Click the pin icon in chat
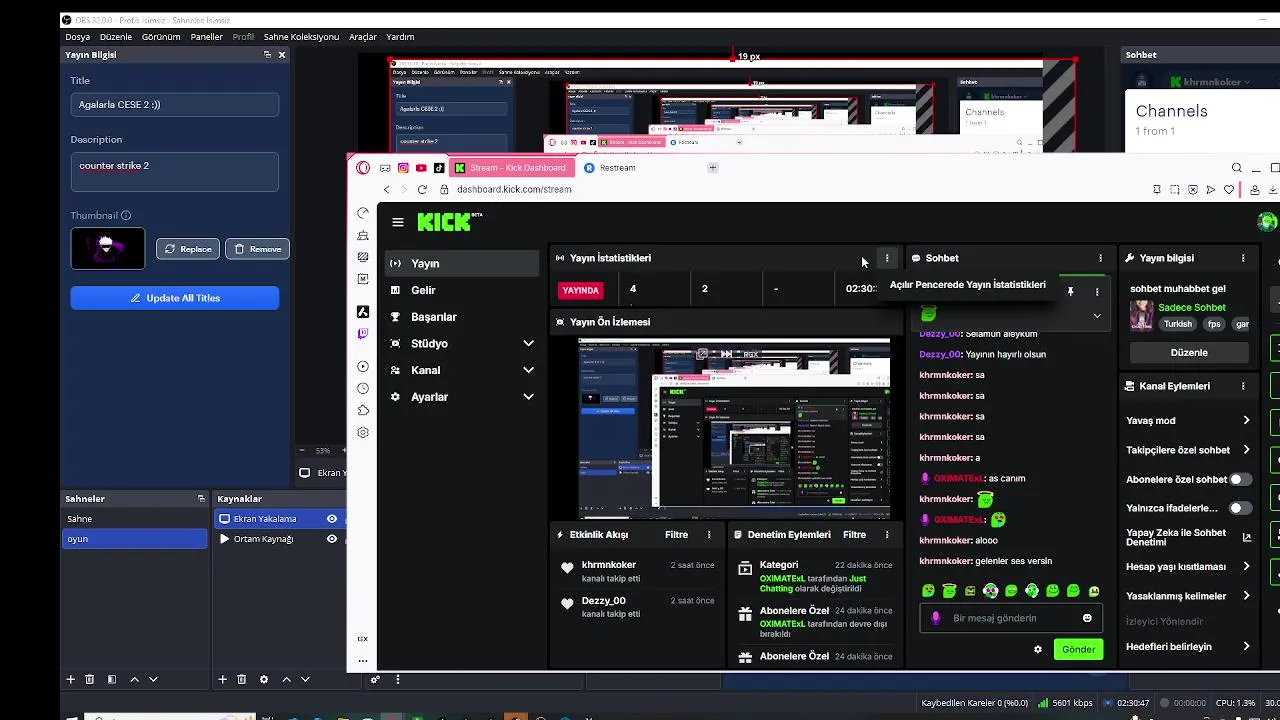This screenshot has width=1280, height=720. point(1070,292)
